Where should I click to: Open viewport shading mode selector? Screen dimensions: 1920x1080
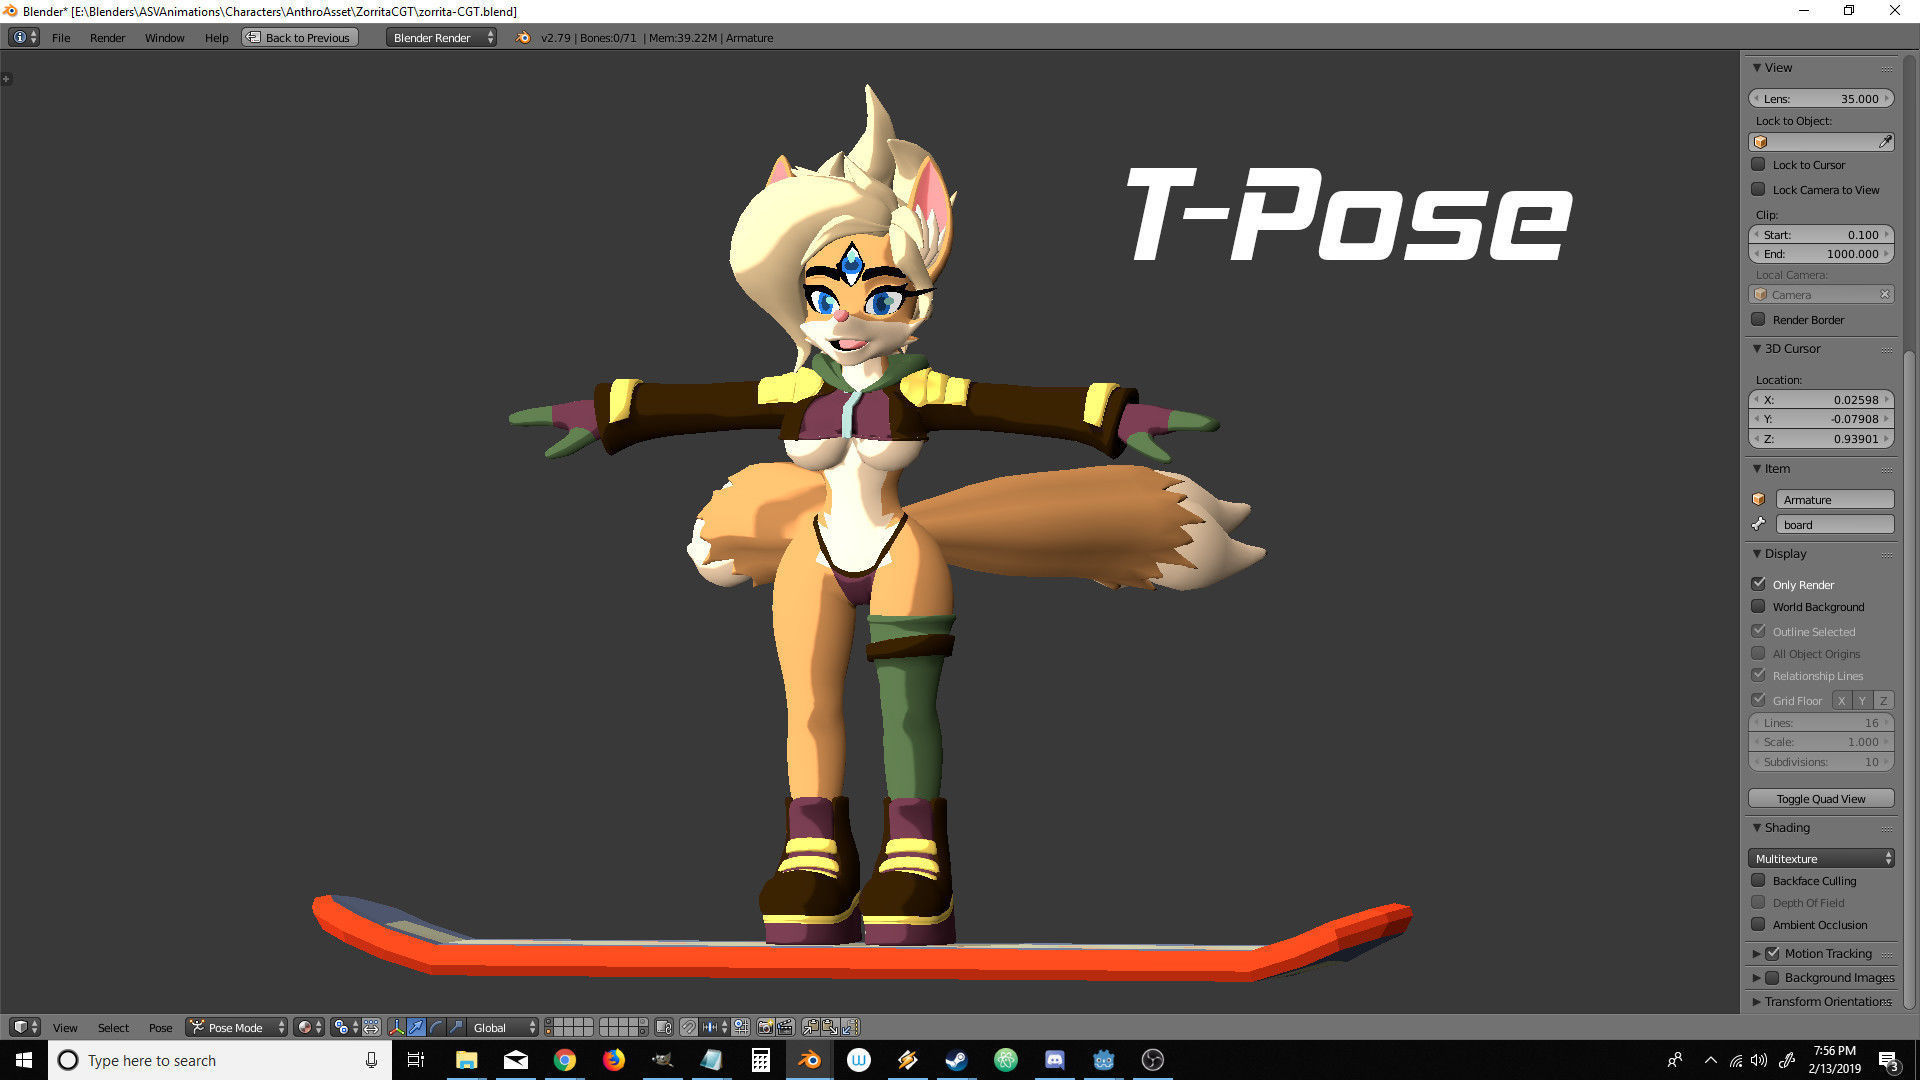click(x=310, y=1027)
